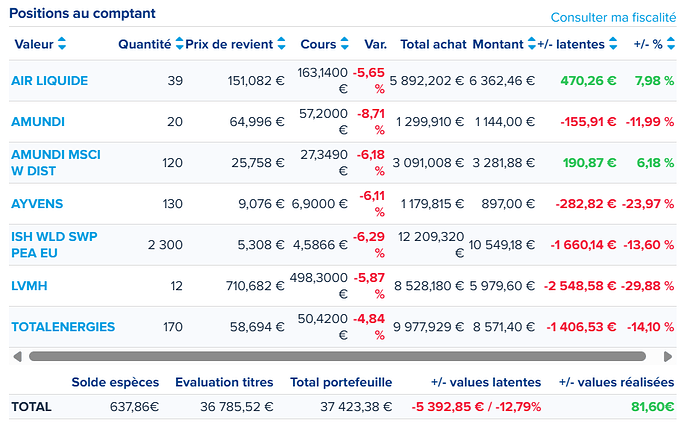Sort by +/- % column arrows
Viewport: 690px width, 425px height.
671,44
